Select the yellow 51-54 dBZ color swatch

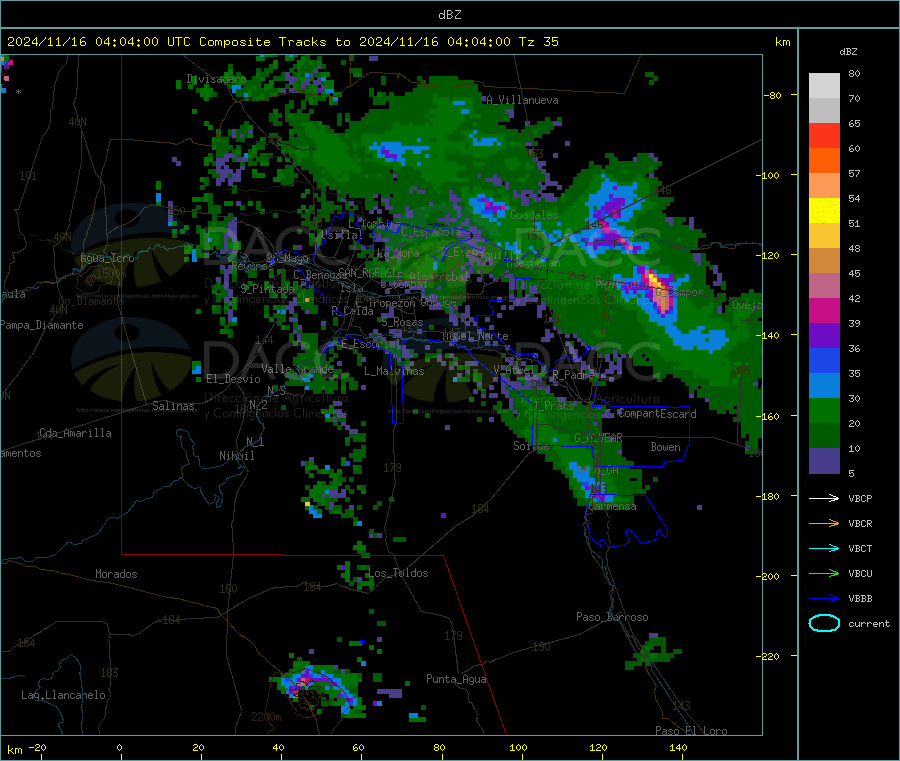[x=824, y=211]
